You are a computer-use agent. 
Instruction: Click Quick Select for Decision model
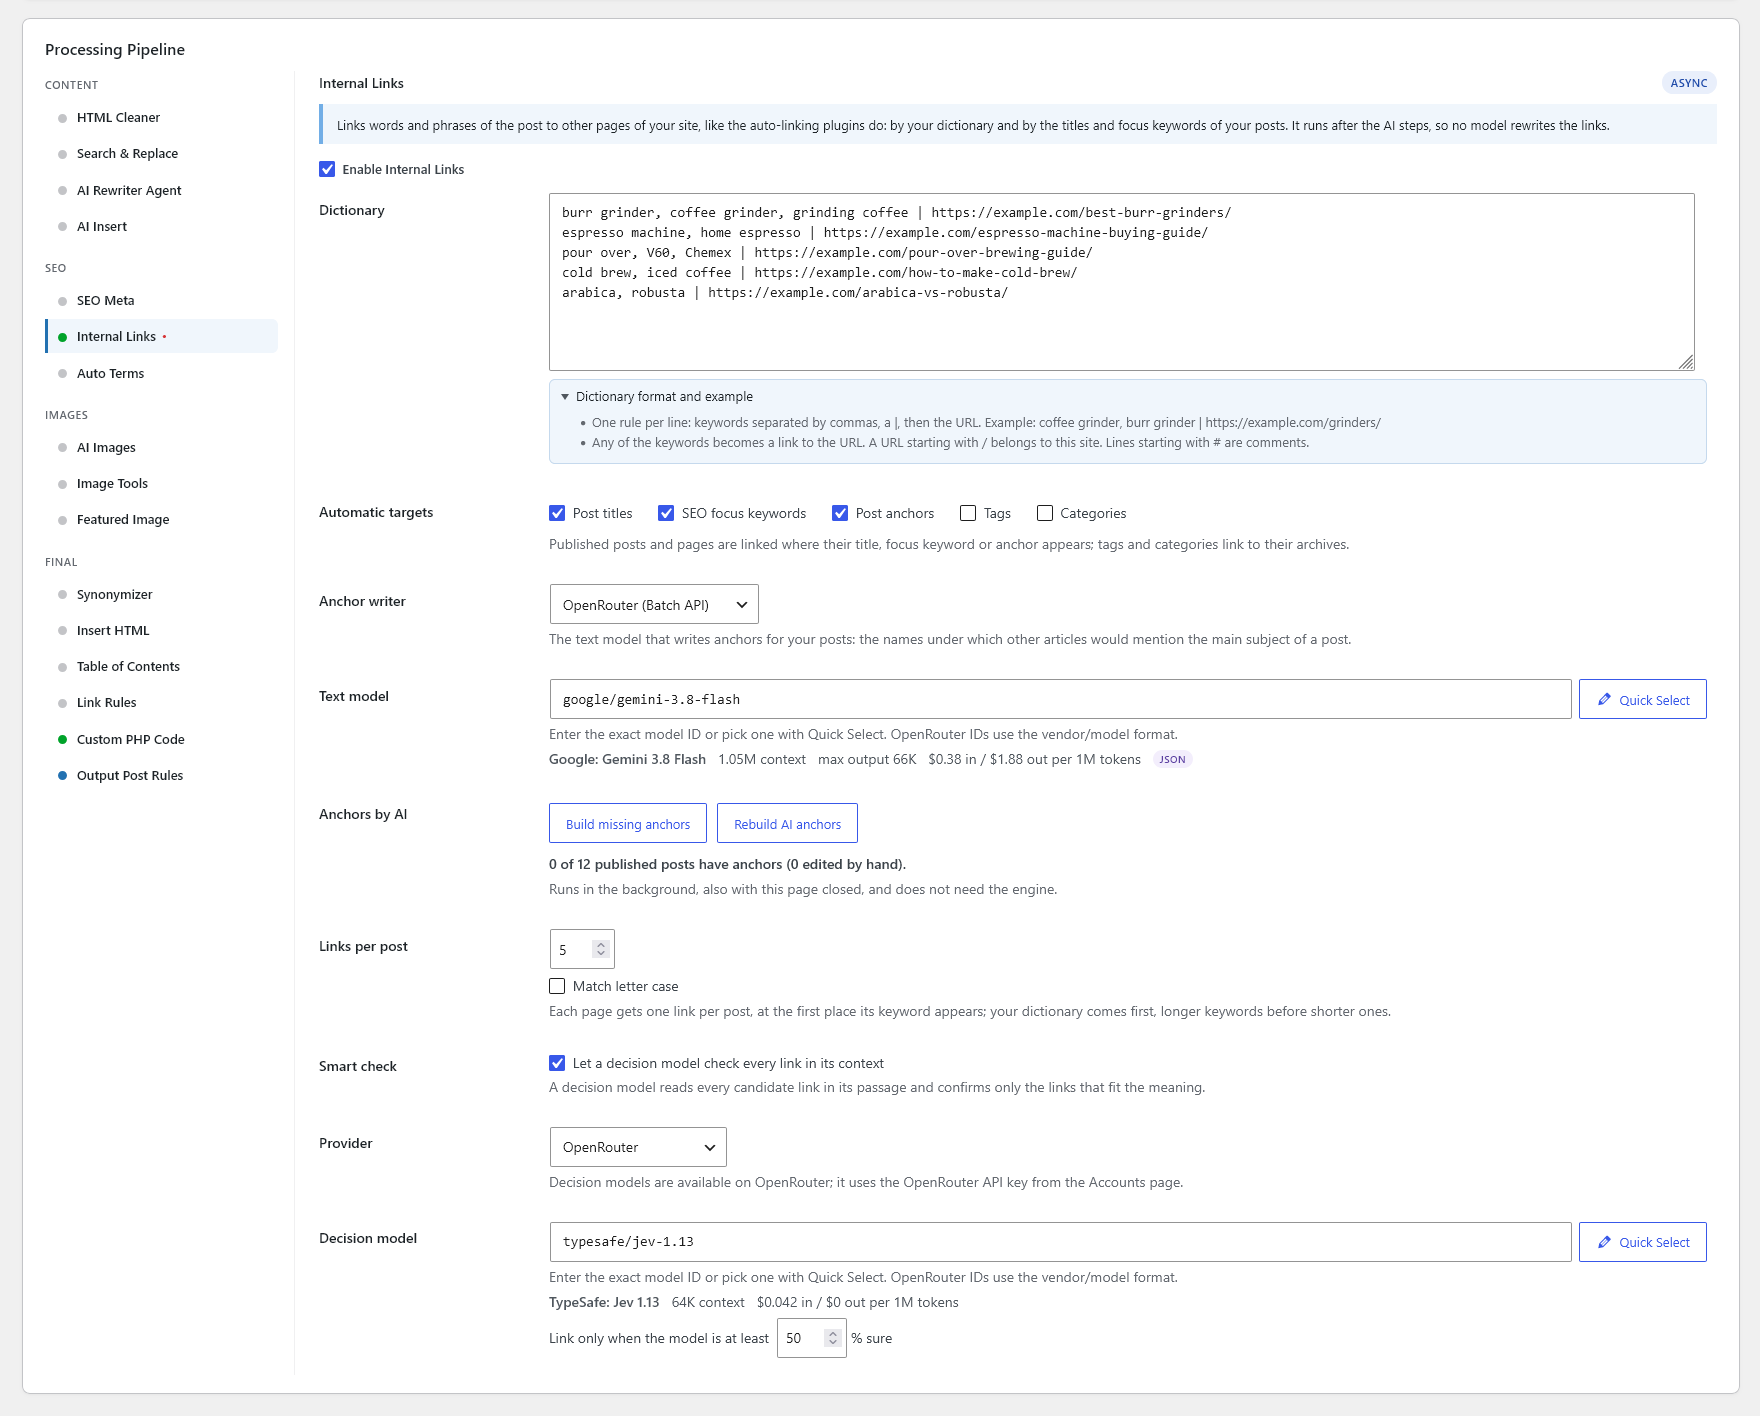[x=1643, y=1242]
